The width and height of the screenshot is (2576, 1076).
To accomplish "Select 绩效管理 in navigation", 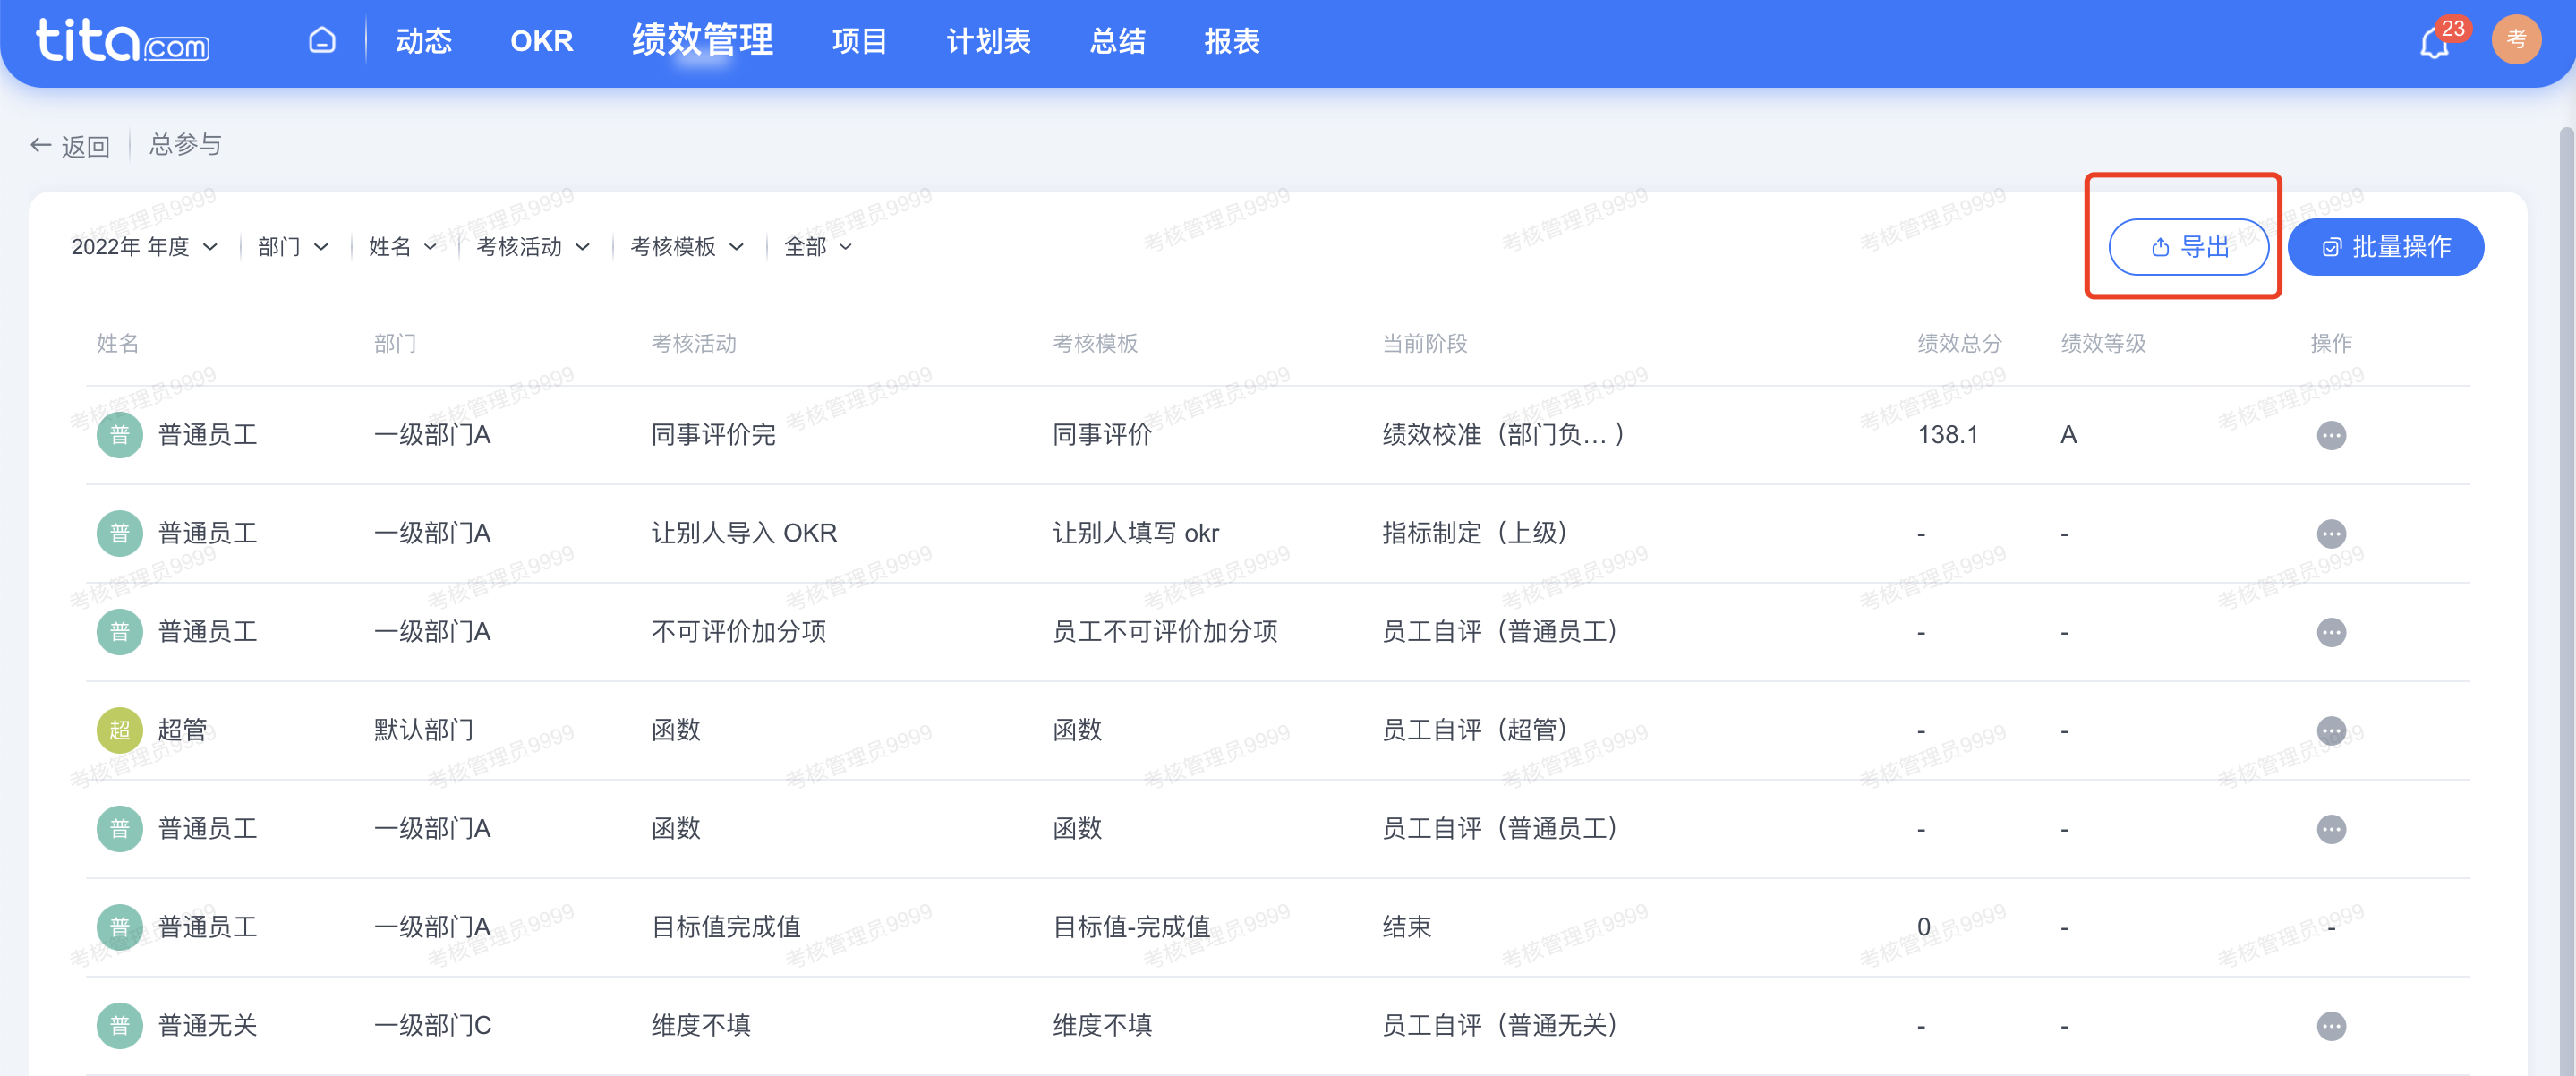I will (702, 40).
